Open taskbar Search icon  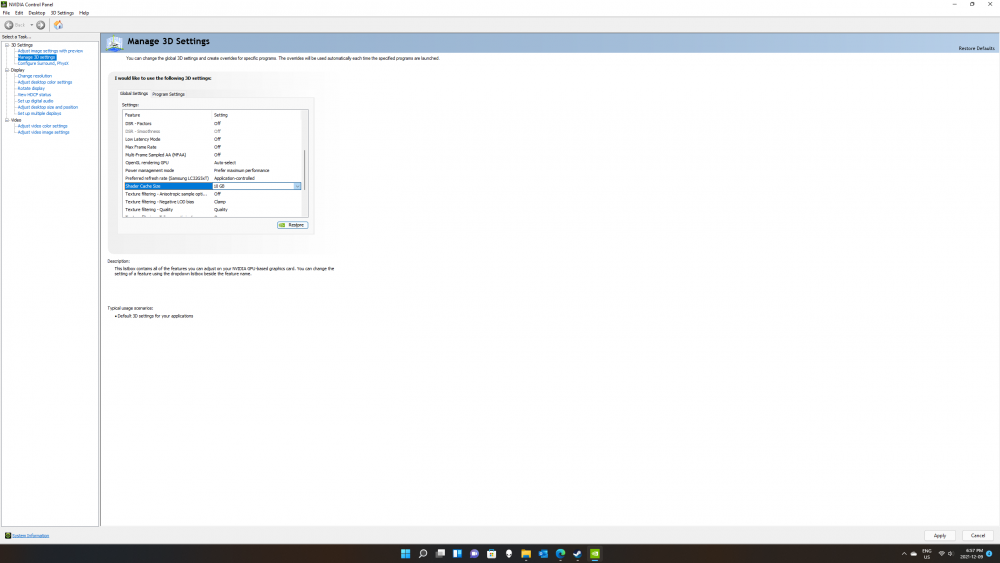423,553
